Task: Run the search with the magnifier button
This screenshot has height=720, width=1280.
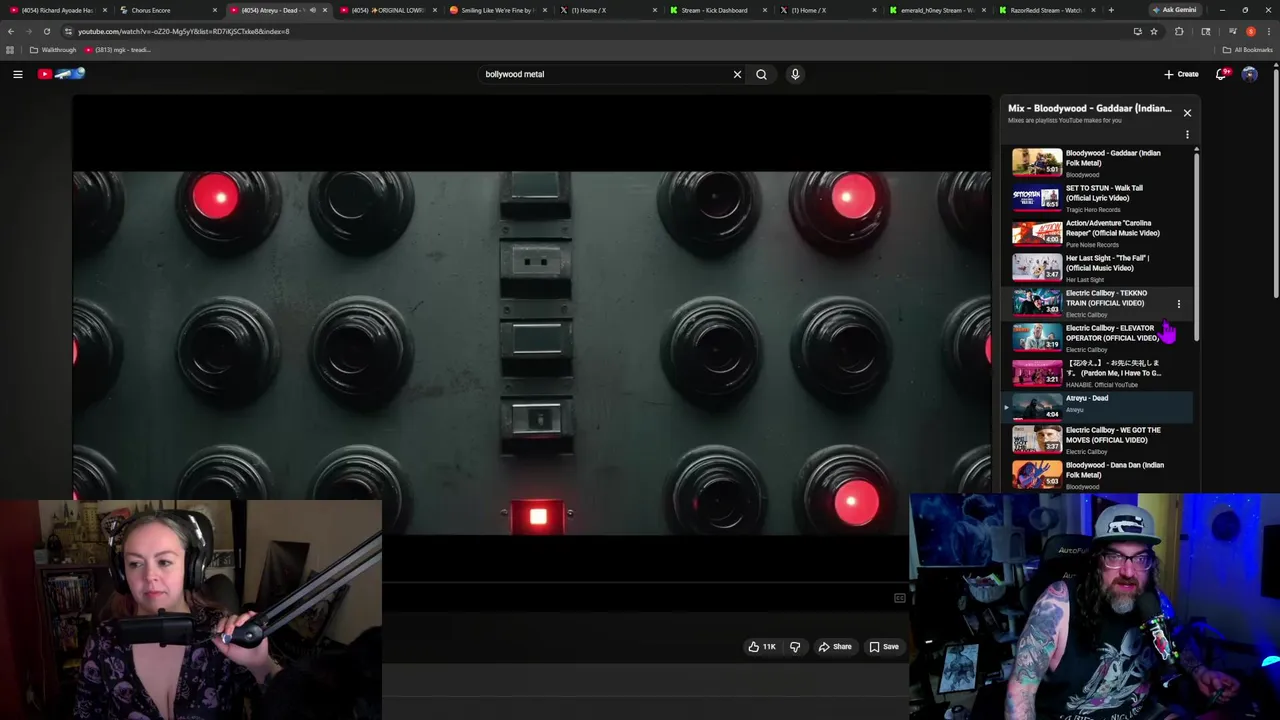Action: coord(761,74)
